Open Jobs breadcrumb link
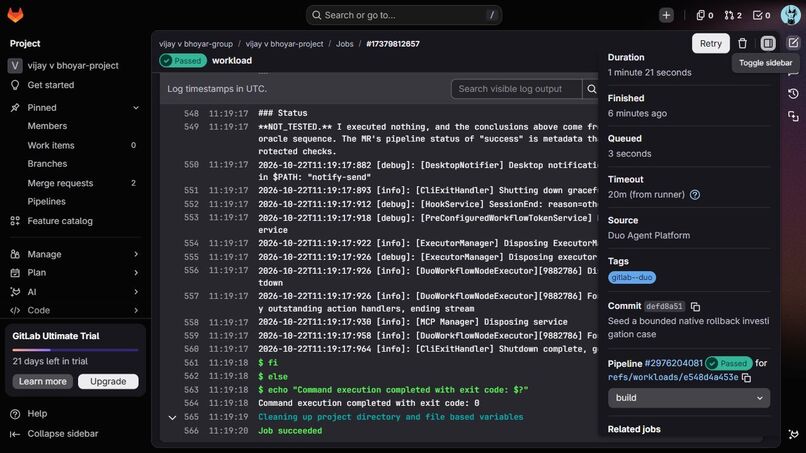The image size is (806, 453). (x=344, y=44)
